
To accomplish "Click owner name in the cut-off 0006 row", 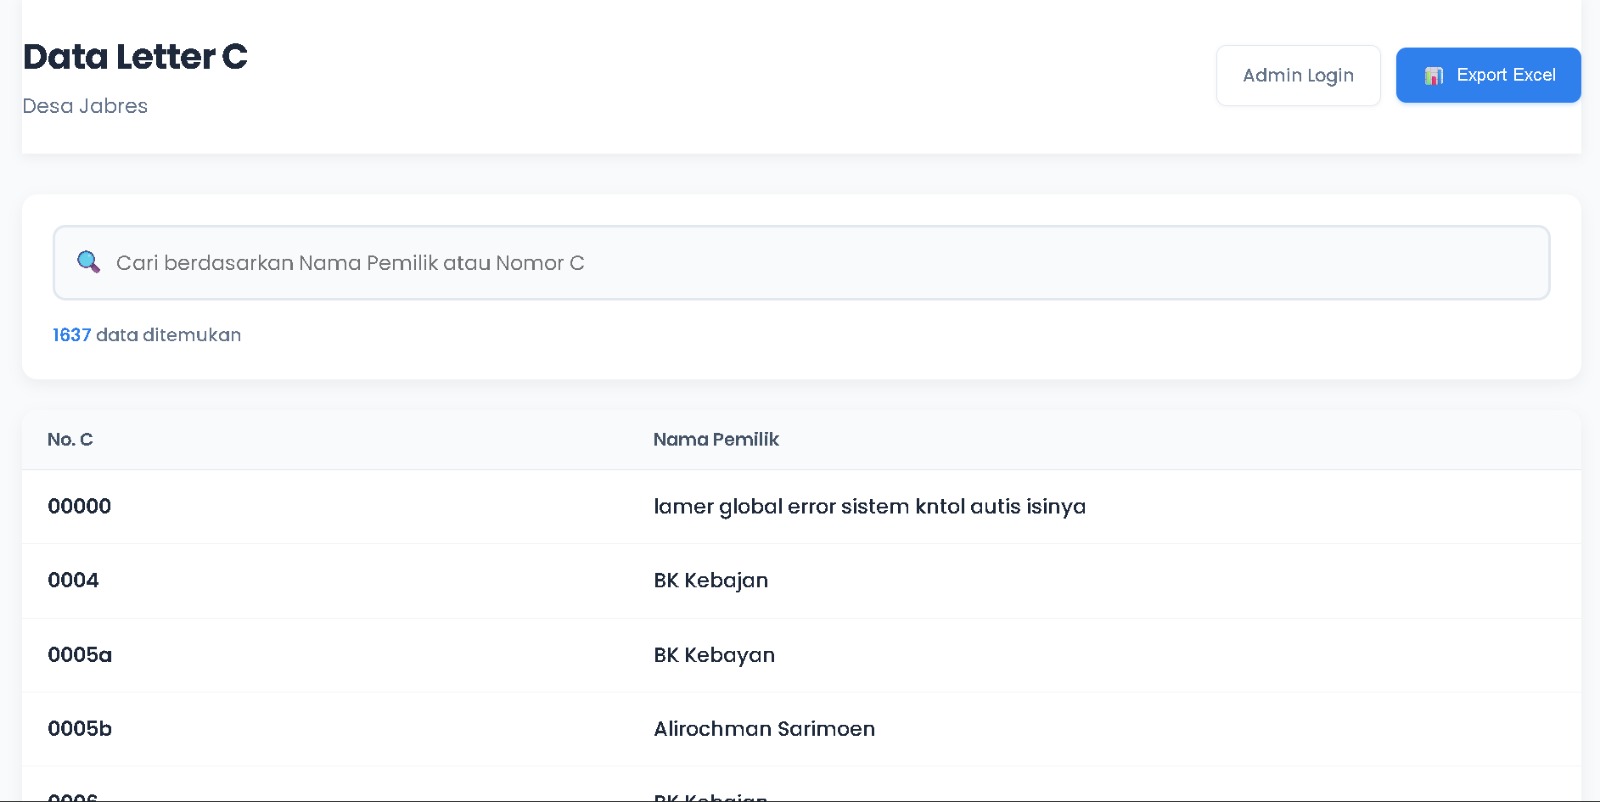I will click(710, 797).
